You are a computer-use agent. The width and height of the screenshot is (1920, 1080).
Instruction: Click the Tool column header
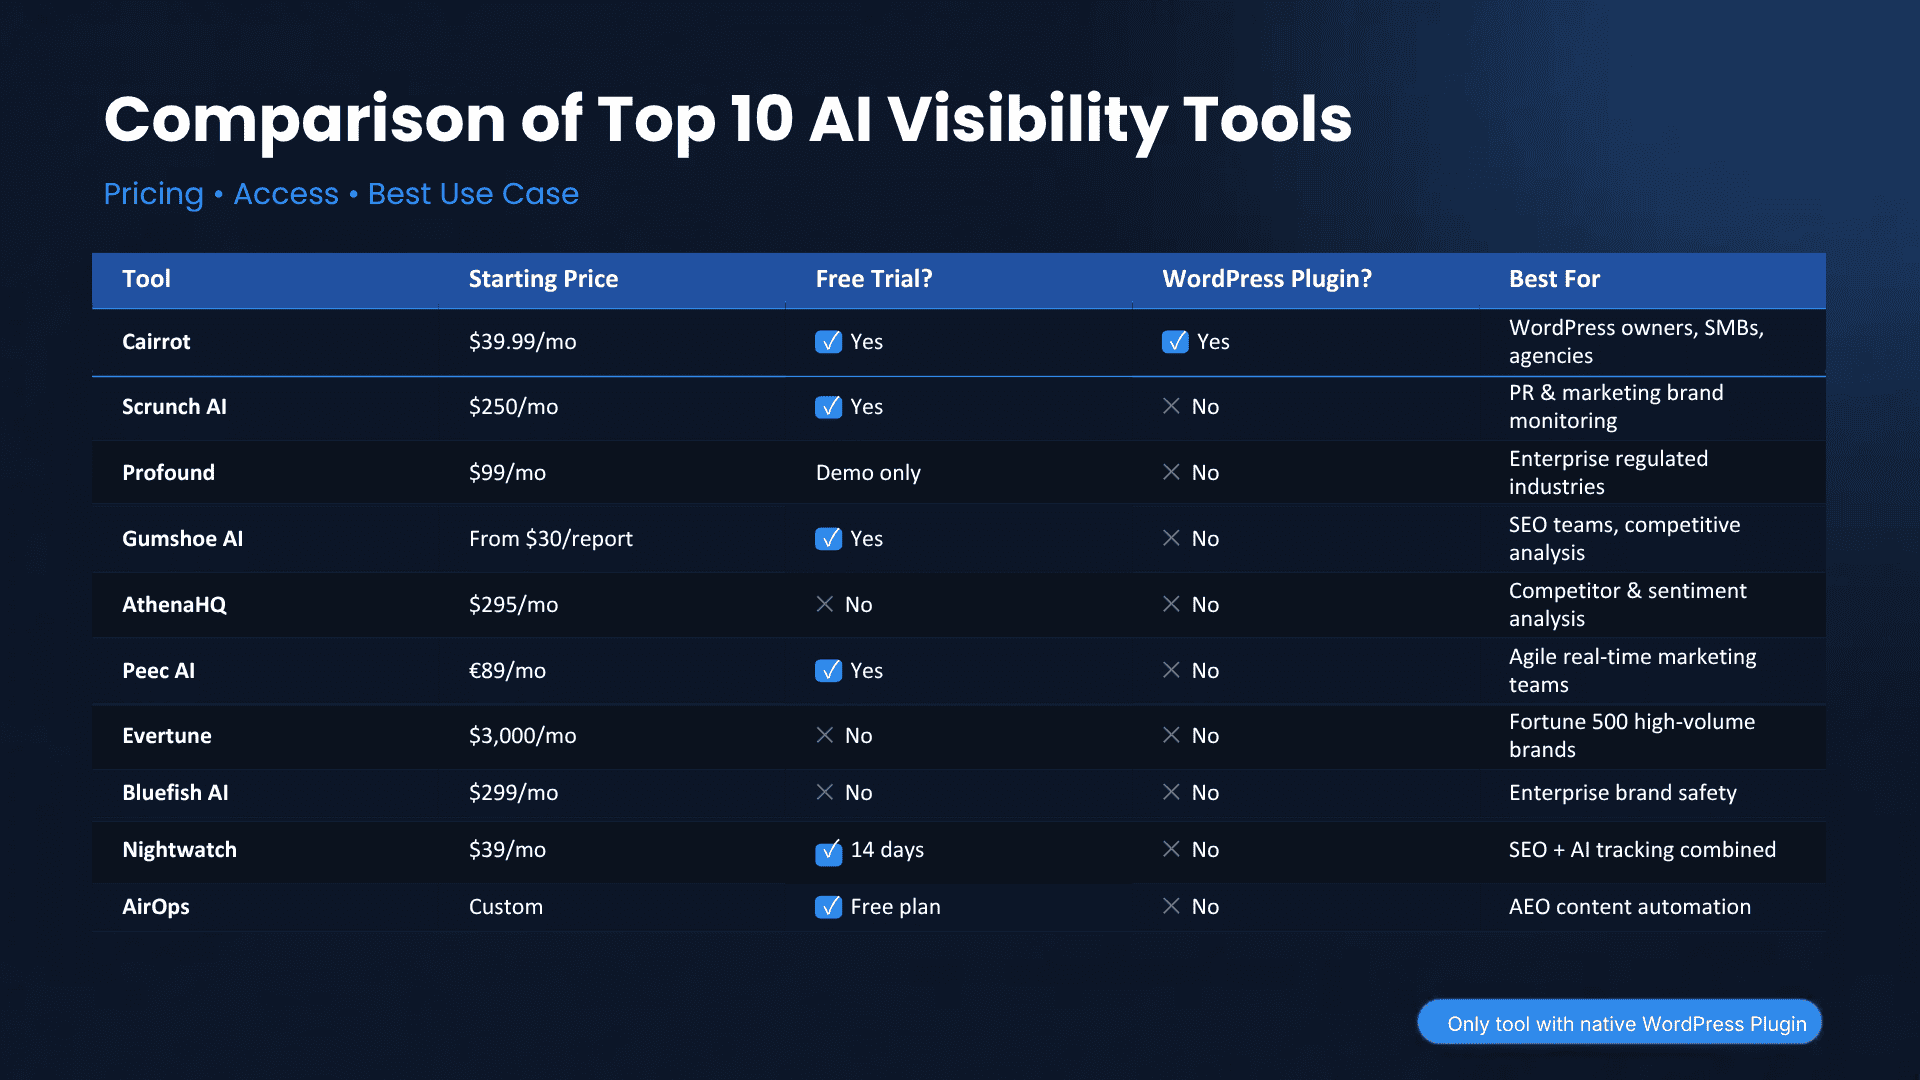tap(146, 279)
